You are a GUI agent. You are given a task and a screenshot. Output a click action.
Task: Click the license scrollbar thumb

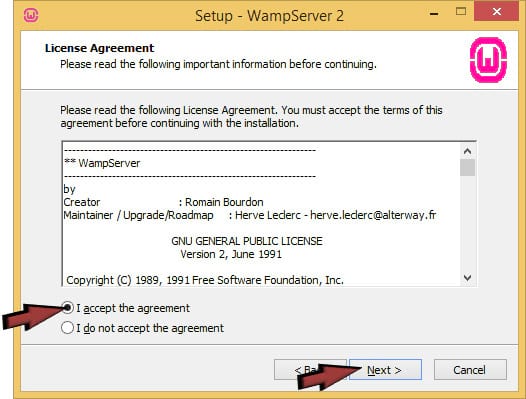click(x=467, y=167)
